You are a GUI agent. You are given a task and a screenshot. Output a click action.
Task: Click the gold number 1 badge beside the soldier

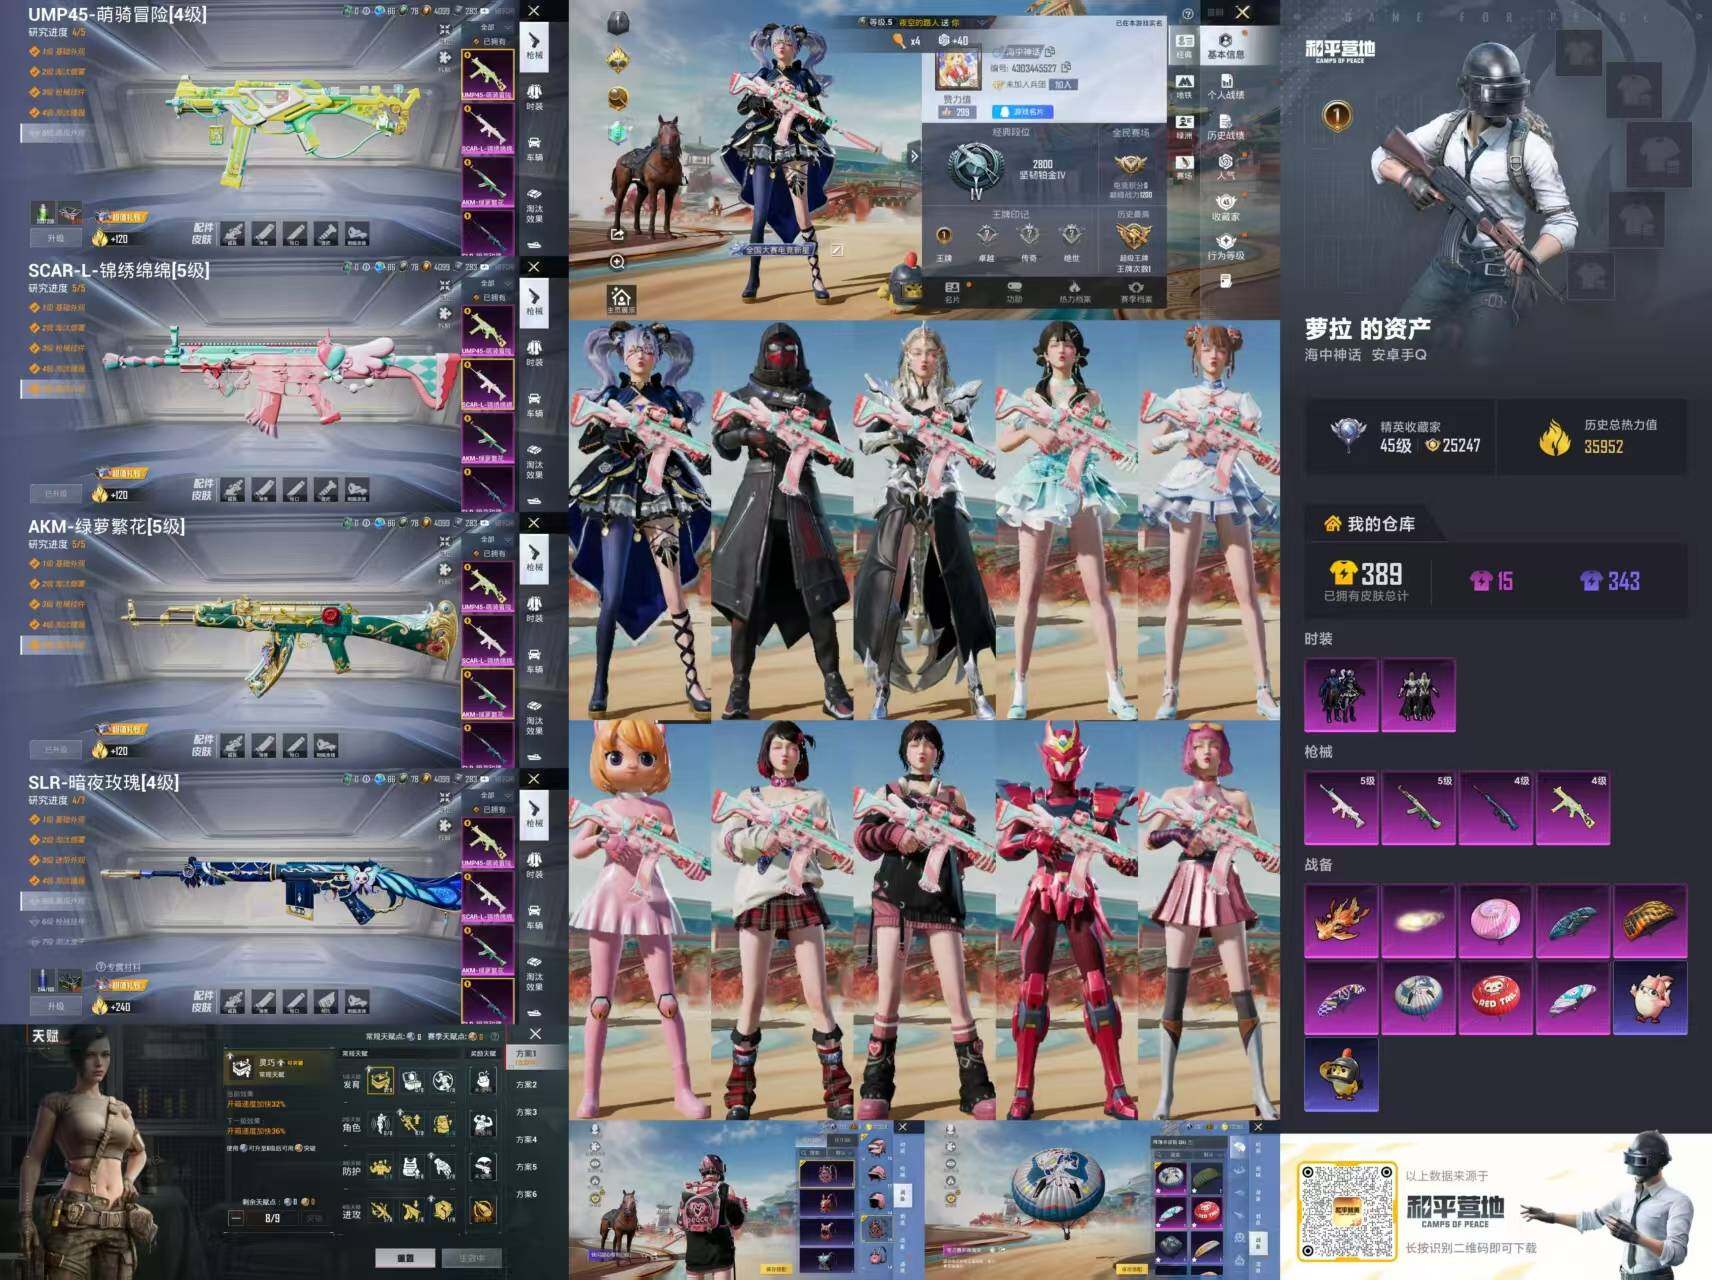pyautogui.click(x=1337, y=116)
